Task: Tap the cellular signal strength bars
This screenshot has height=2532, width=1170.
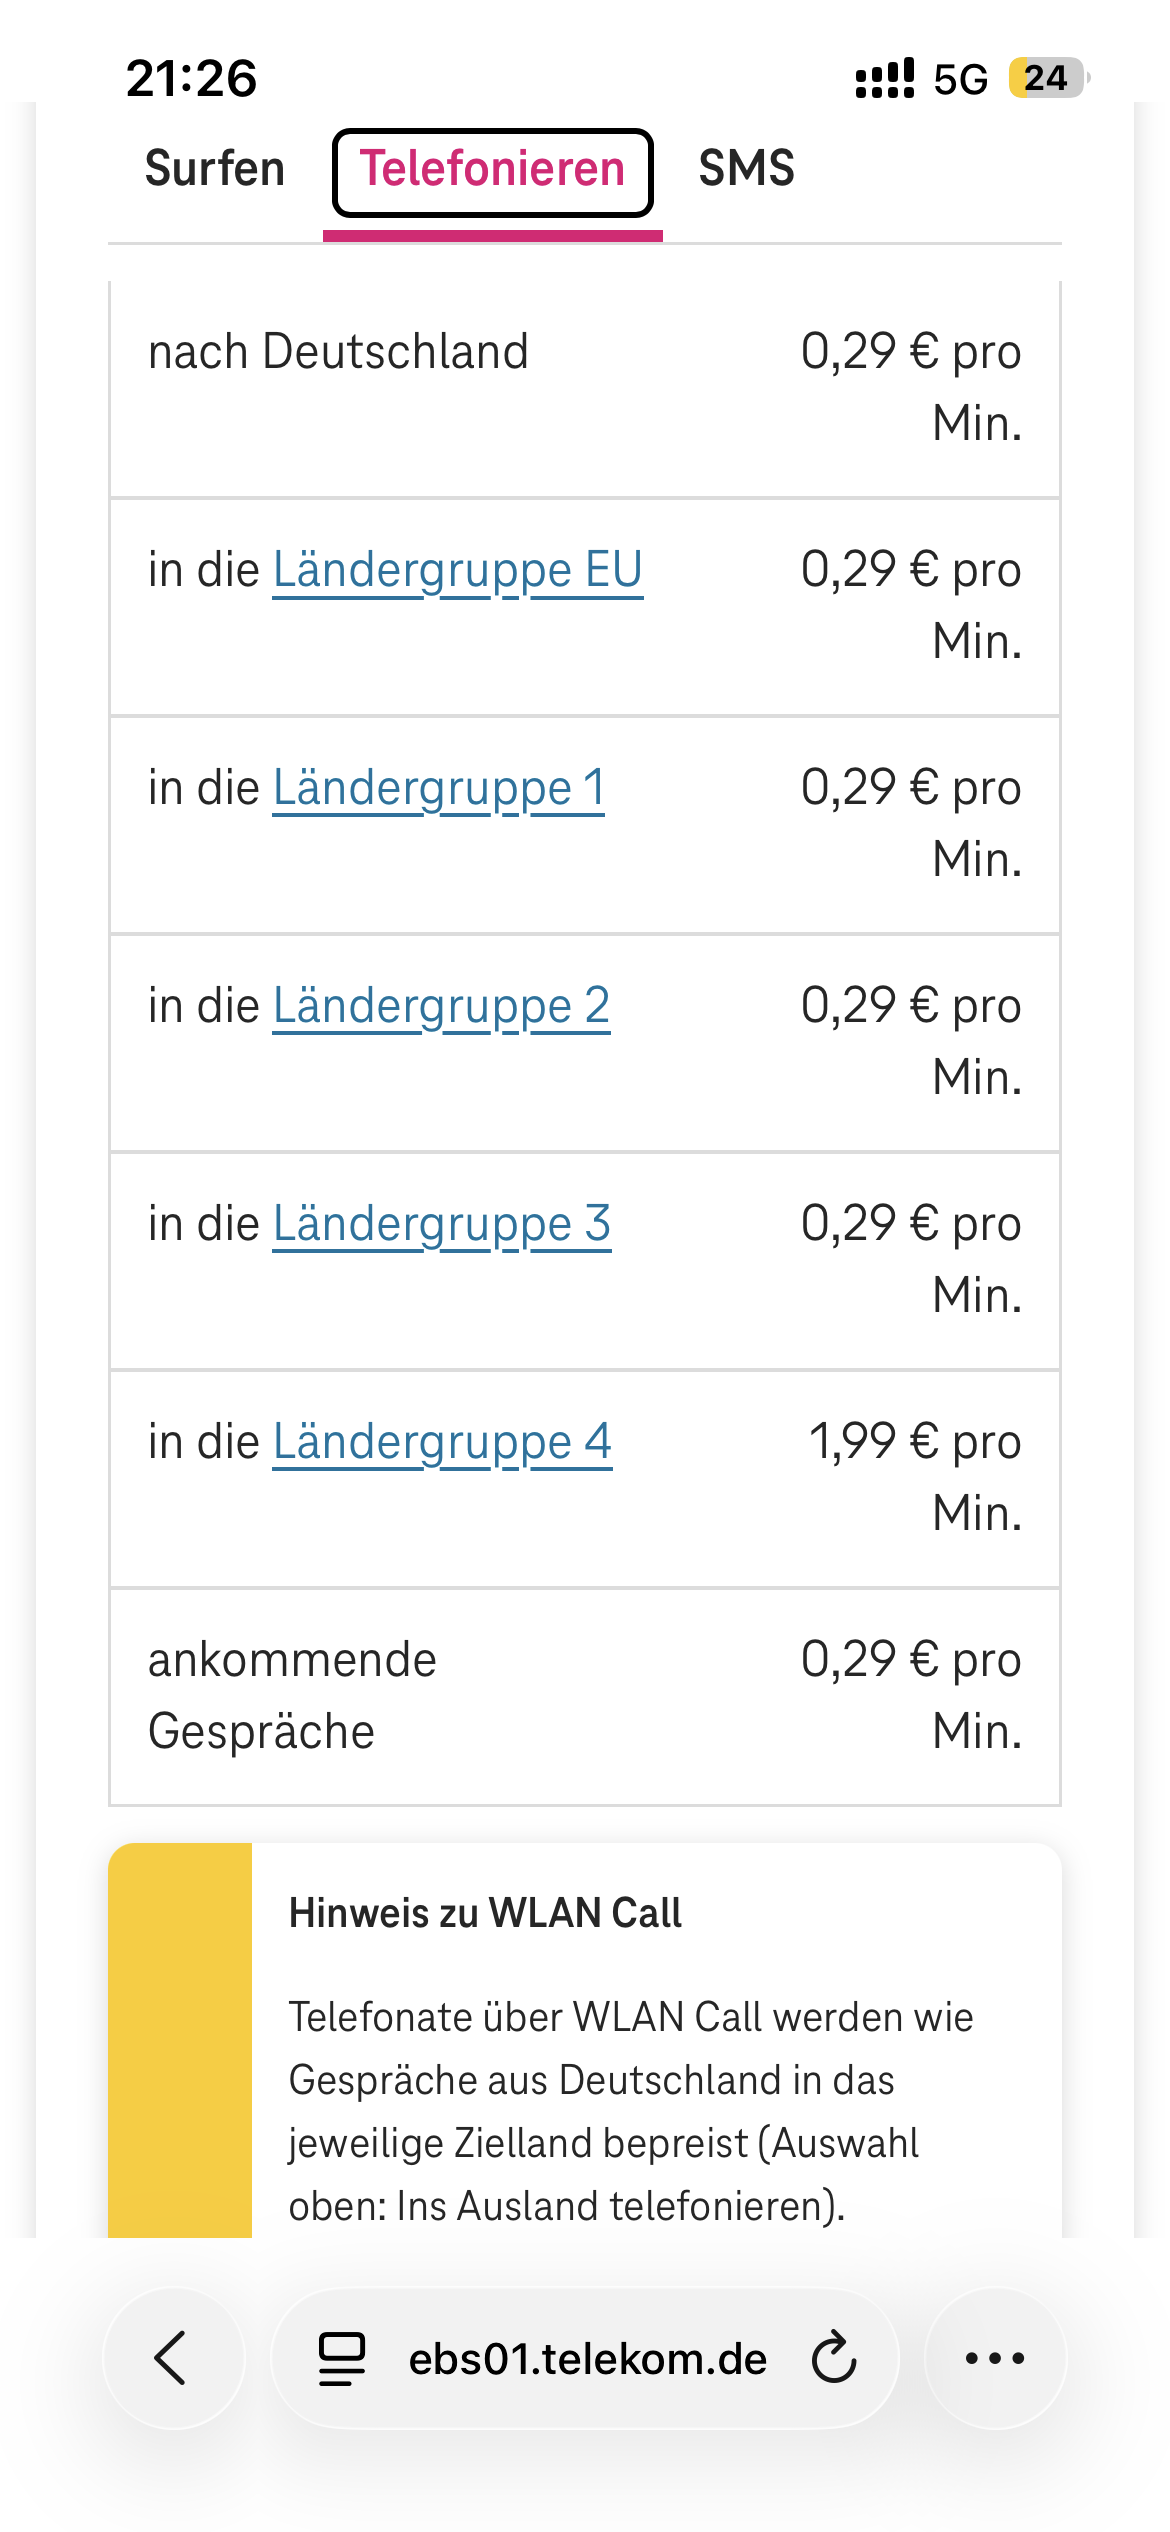Action: 885,78
